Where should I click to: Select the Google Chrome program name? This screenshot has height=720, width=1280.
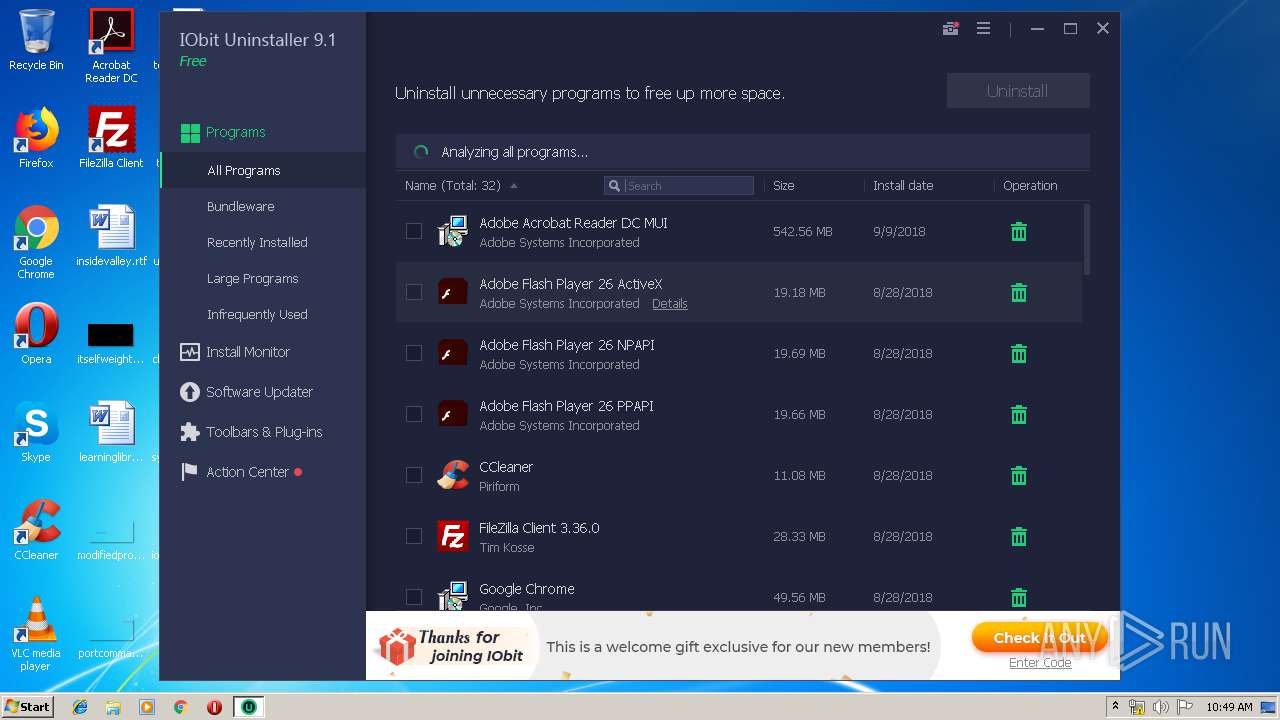pyautogui.click(x=527, y=589)
